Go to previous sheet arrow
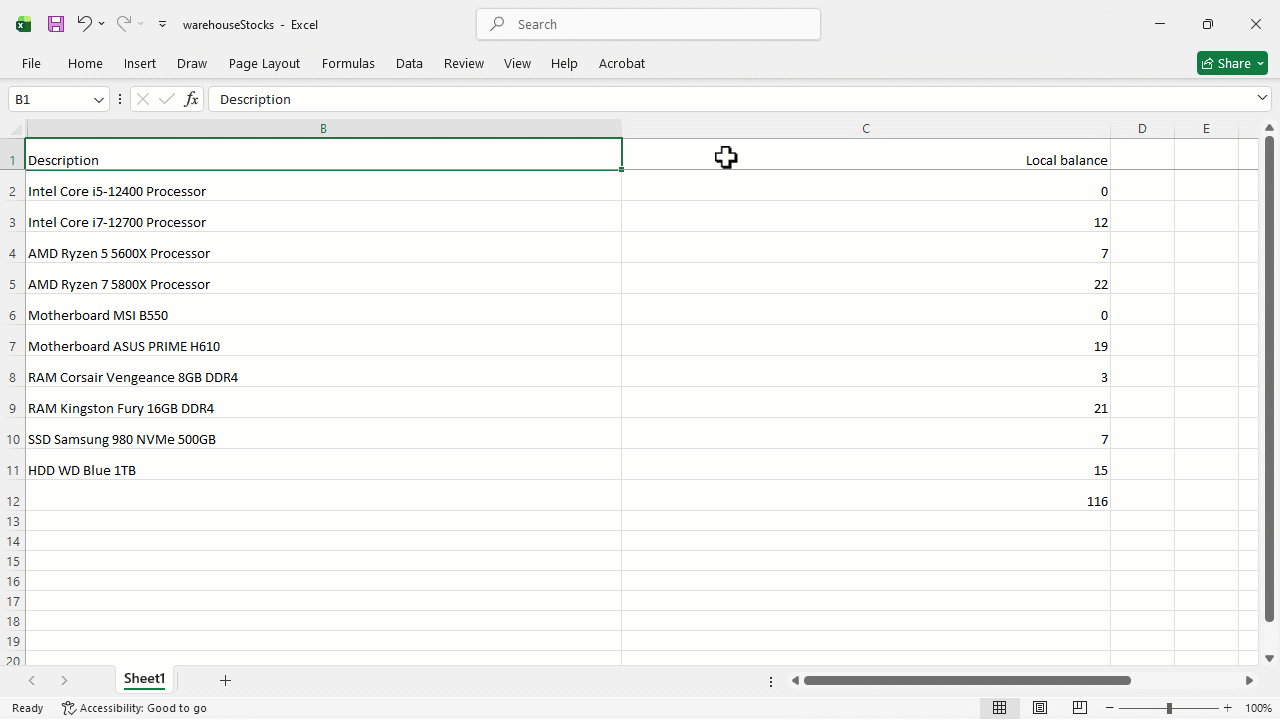The image size is (1280, 720). point(32,680)
